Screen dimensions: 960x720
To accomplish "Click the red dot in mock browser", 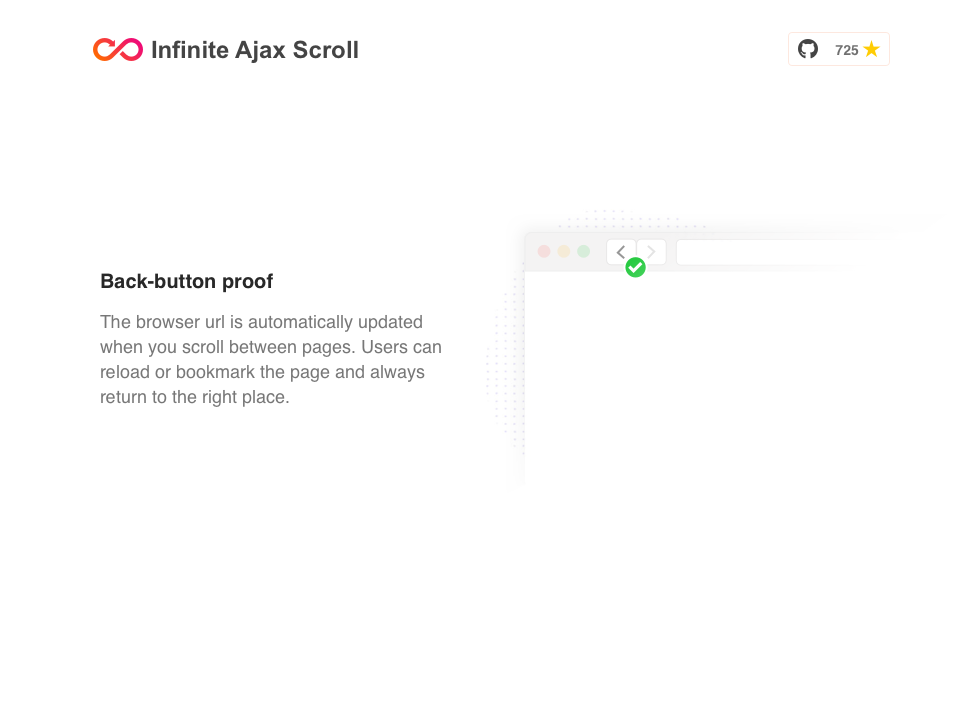I will 544,251.
